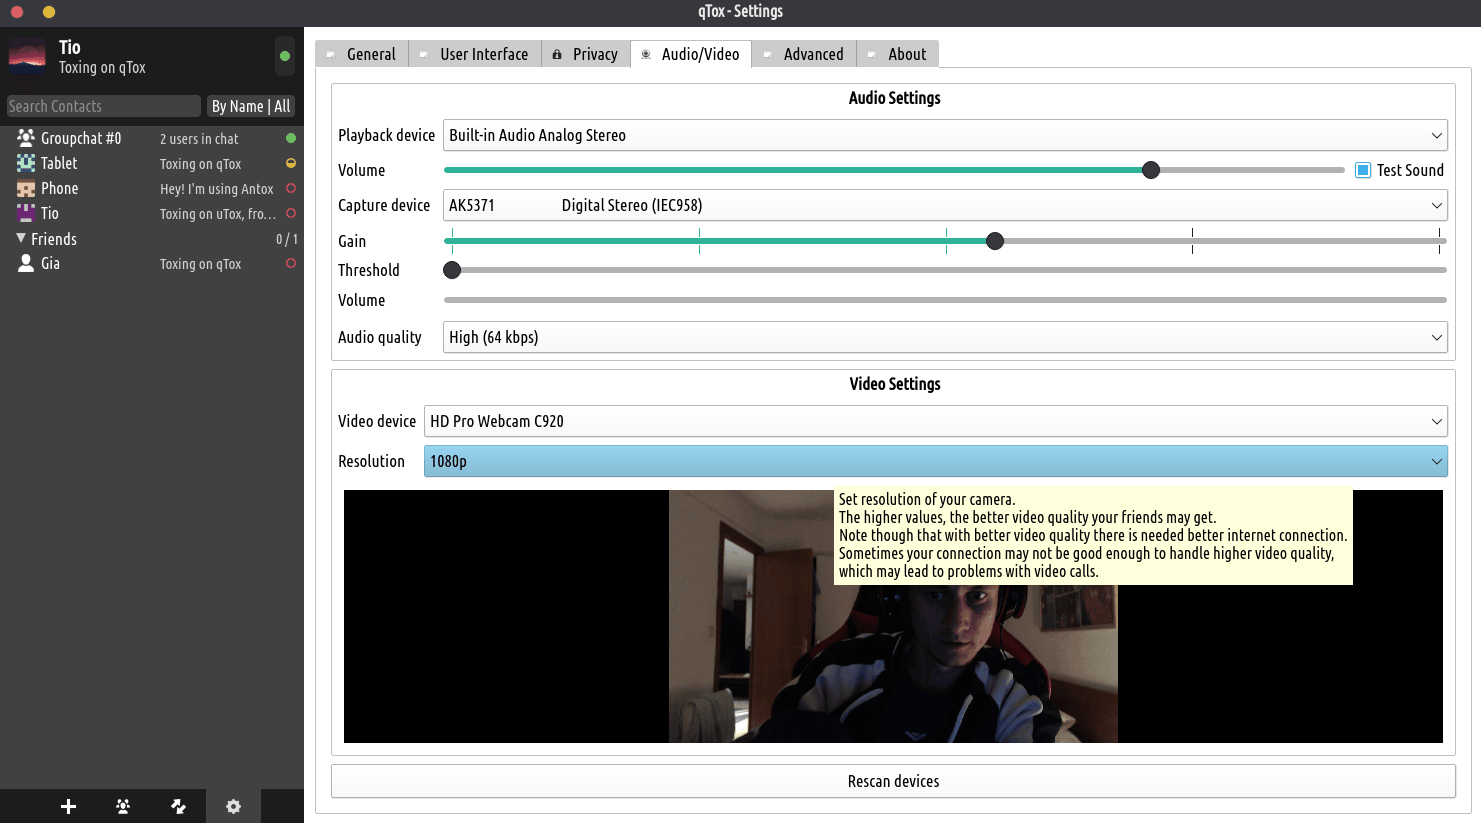The height and width of the screenshot is (823, 1481).
Task: Open the file transfers icon
Action: [x=178, y=806]
